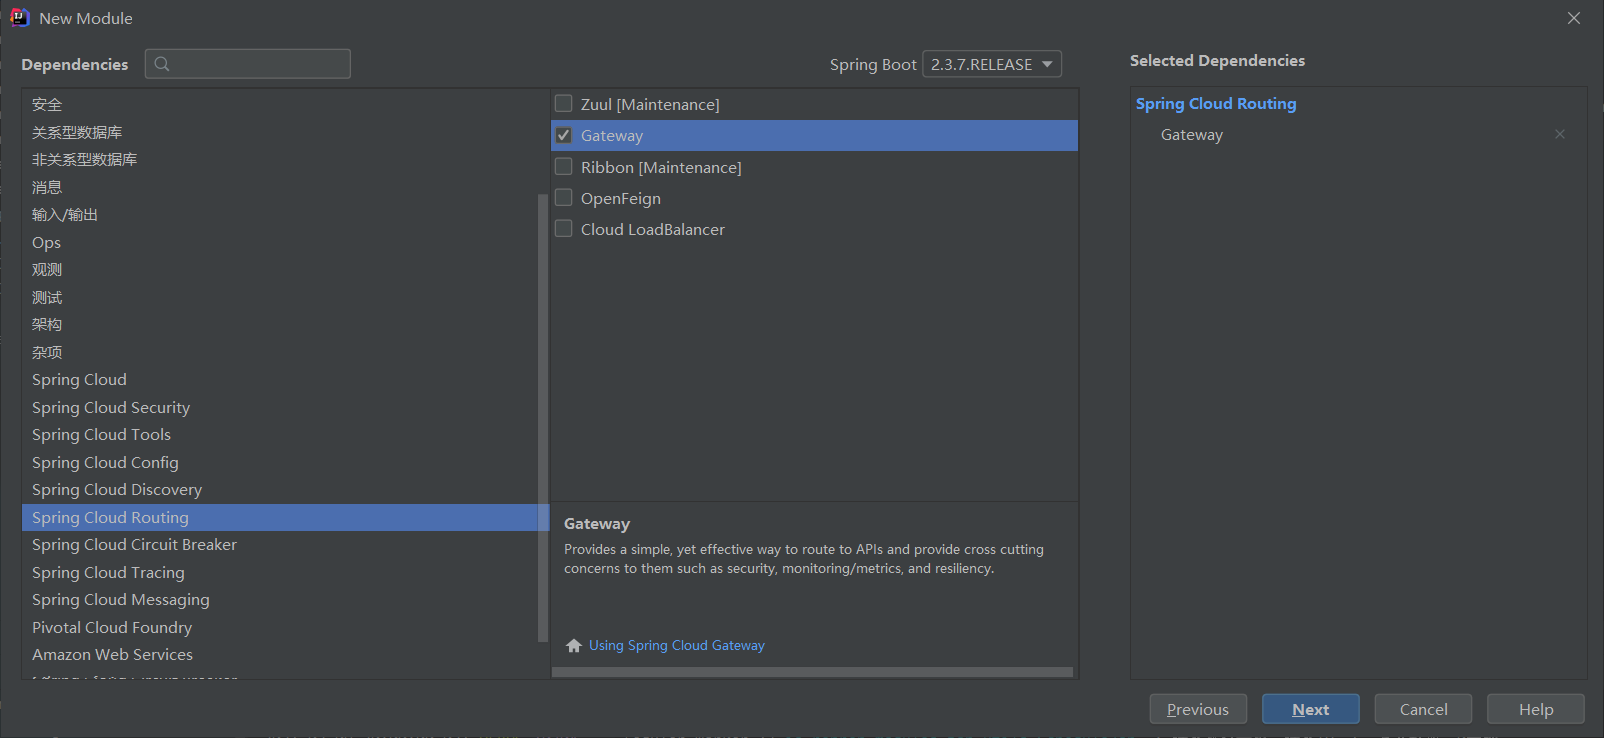1604x738 pixels.
Task: Uncheck the Gateway dependency checkbox
Action: point(564,135)
